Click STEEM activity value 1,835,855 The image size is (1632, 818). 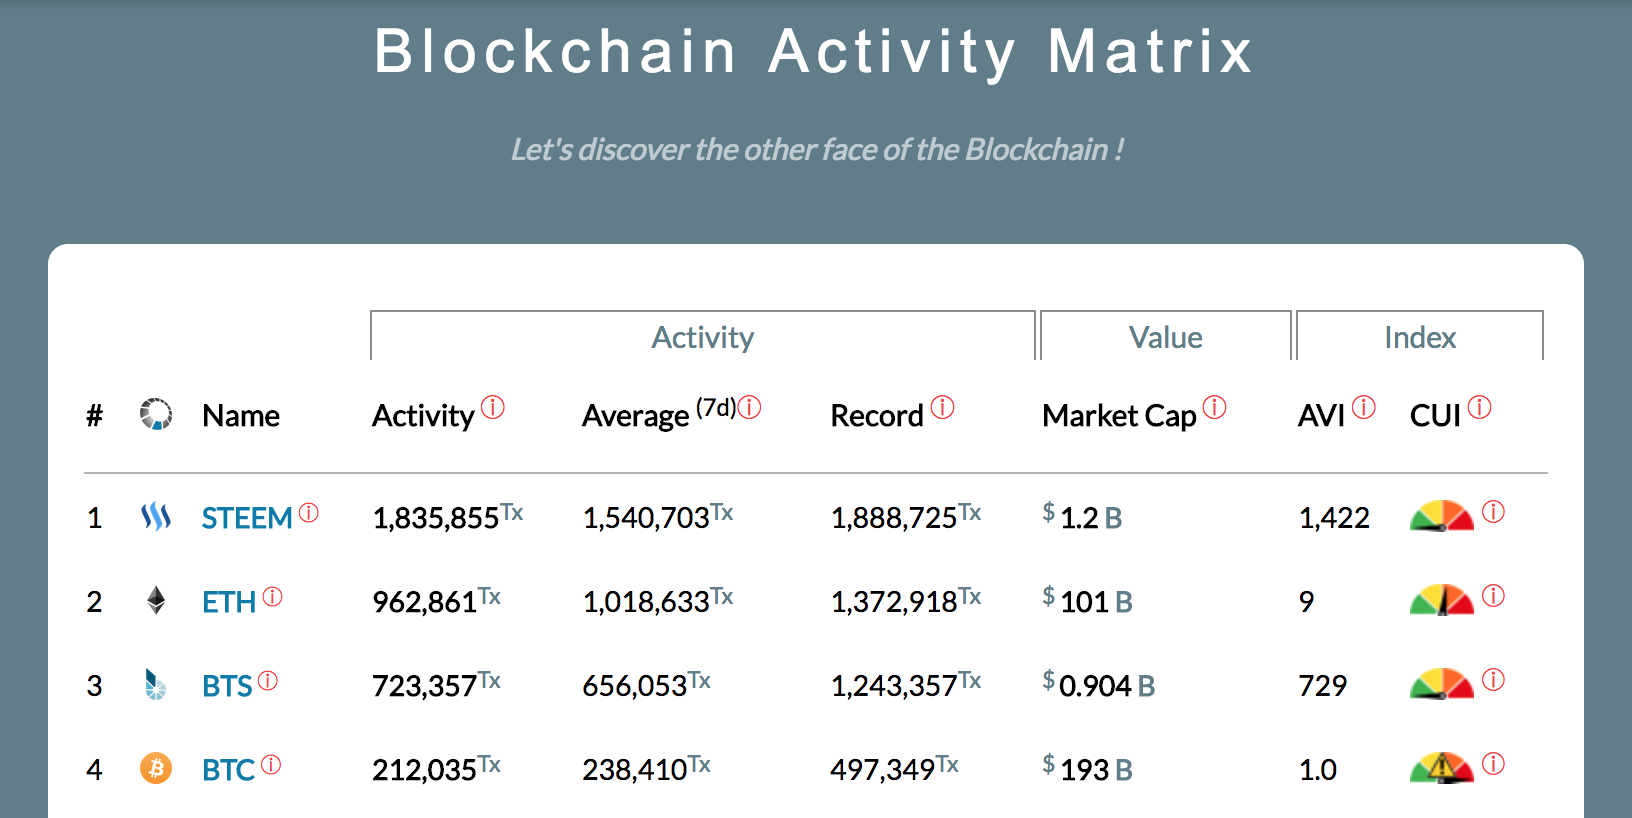coord(448,516)
